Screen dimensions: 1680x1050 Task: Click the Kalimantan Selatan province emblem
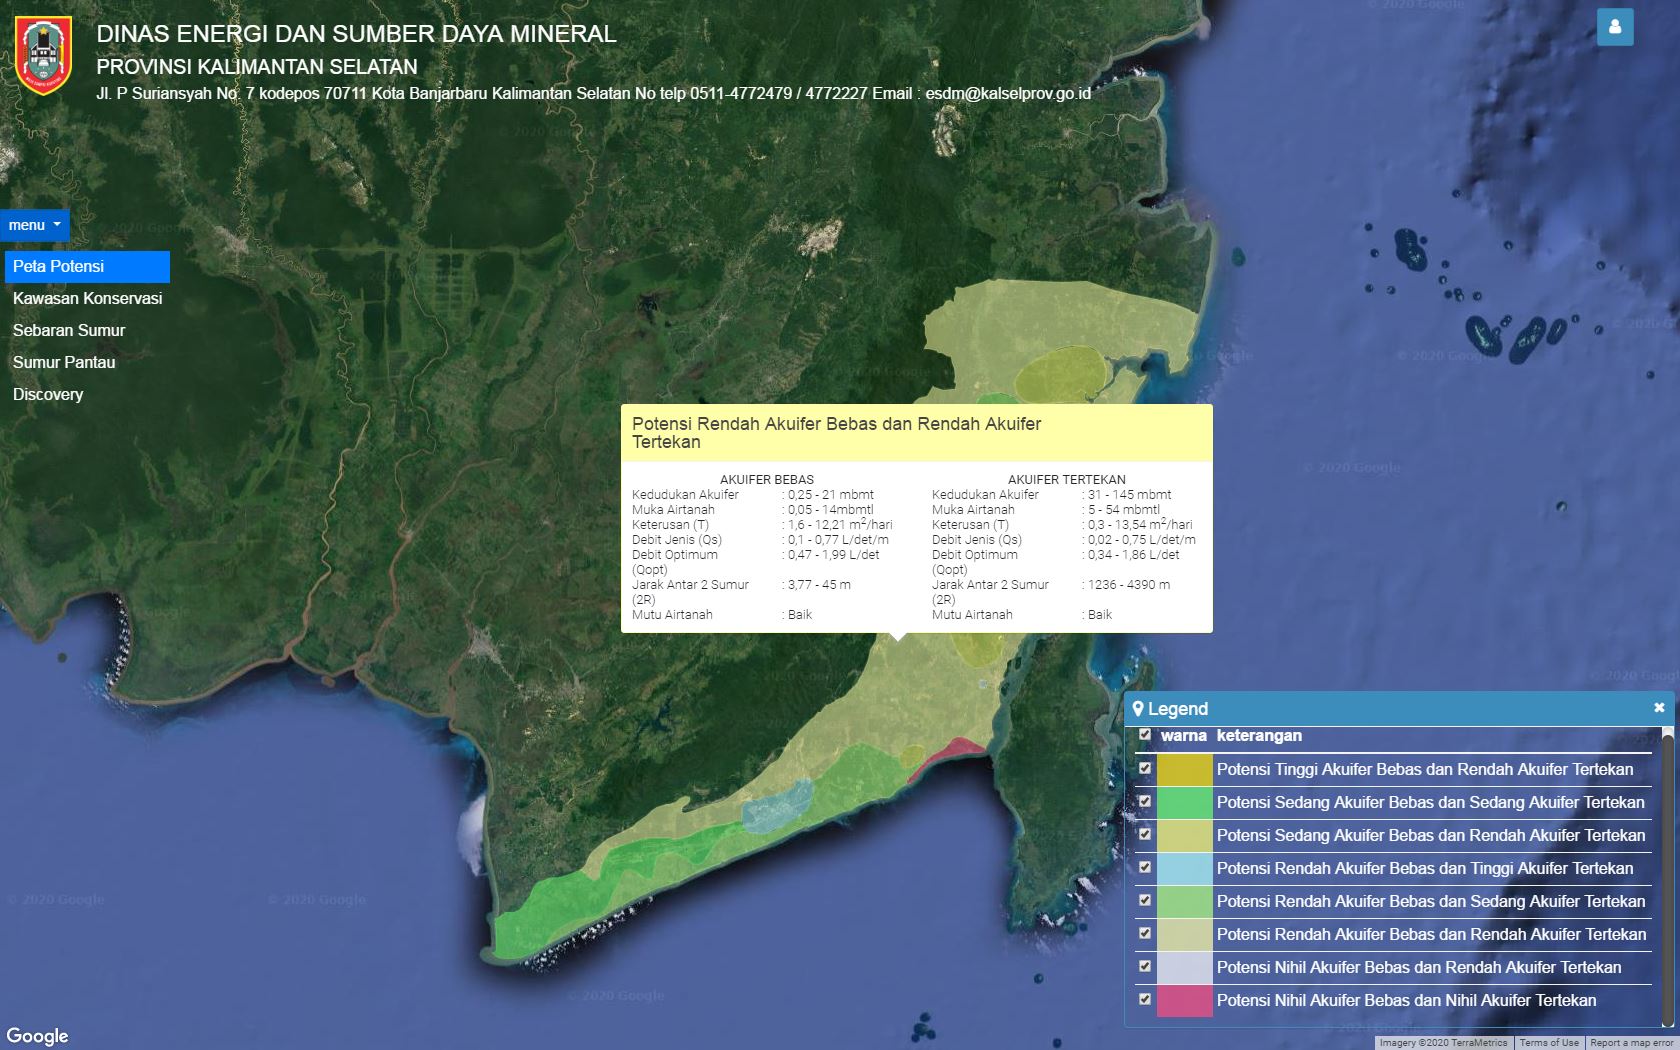[43, 55]
